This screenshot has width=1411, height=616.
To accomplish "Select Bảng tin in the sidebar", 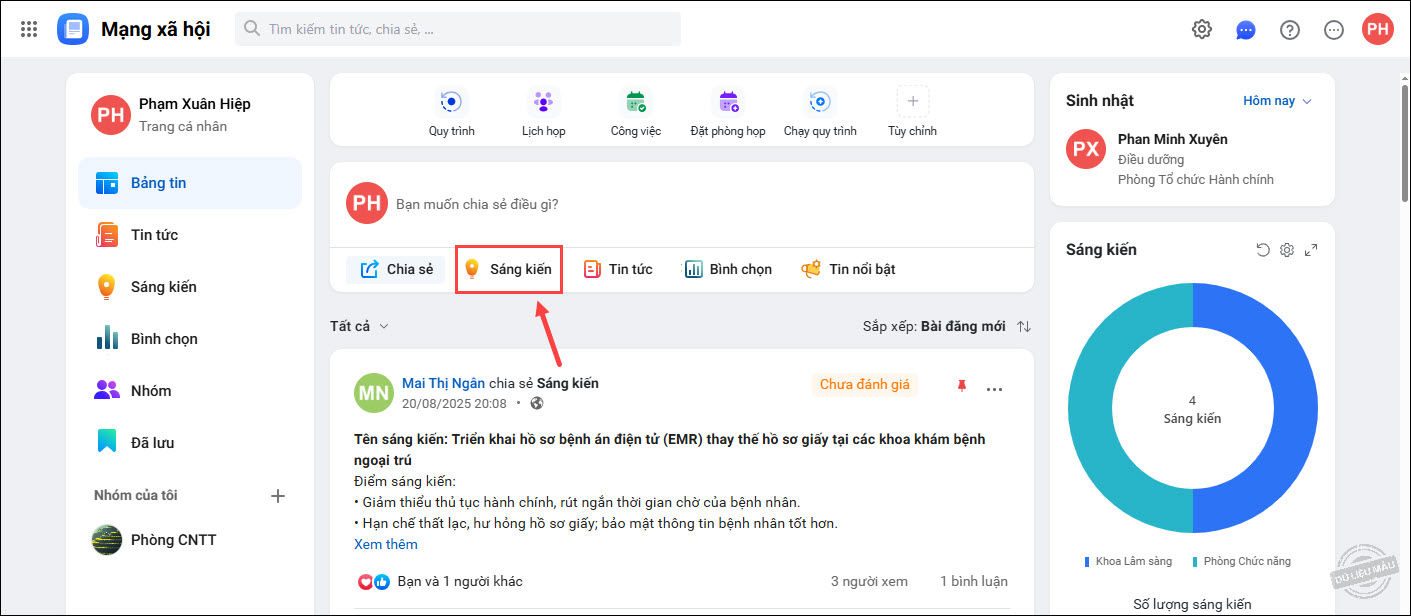I will coord(190,183).
